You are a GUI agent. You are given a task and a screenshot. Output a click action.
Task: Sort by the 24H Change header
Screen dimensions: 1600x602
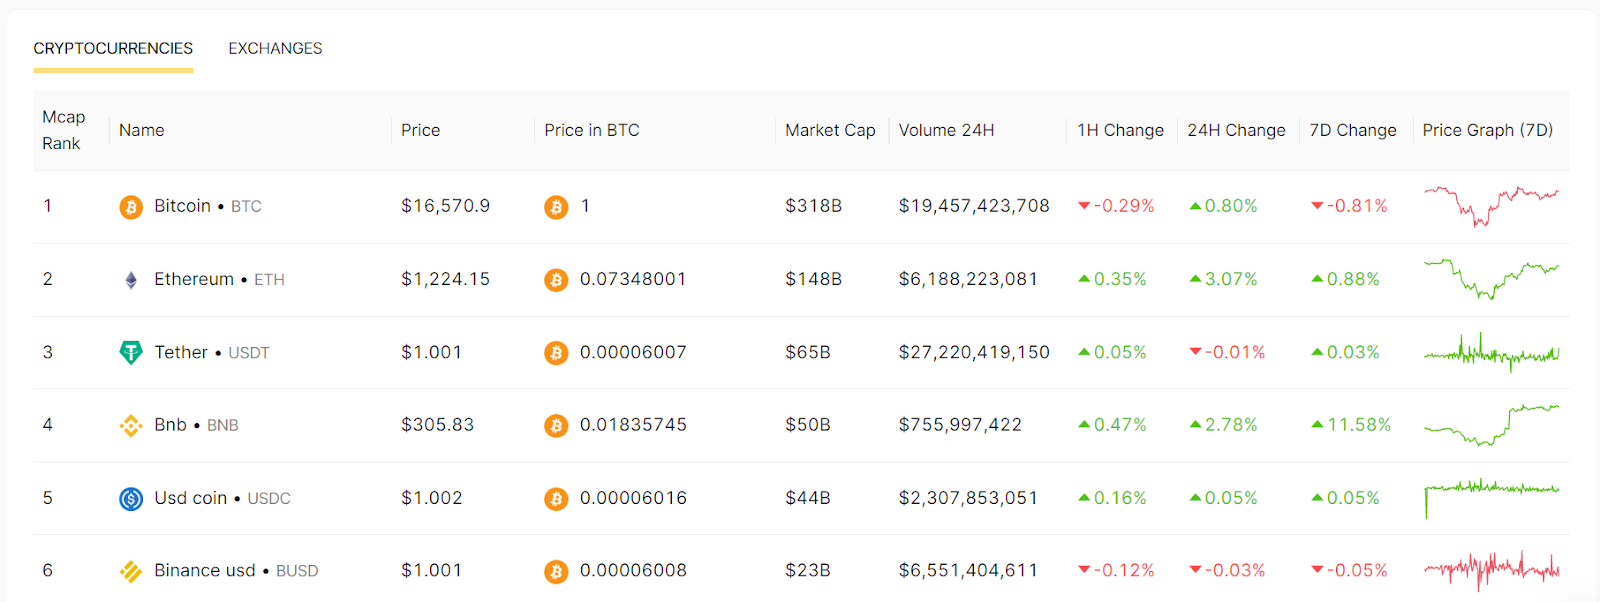(x=1236, y=130)
